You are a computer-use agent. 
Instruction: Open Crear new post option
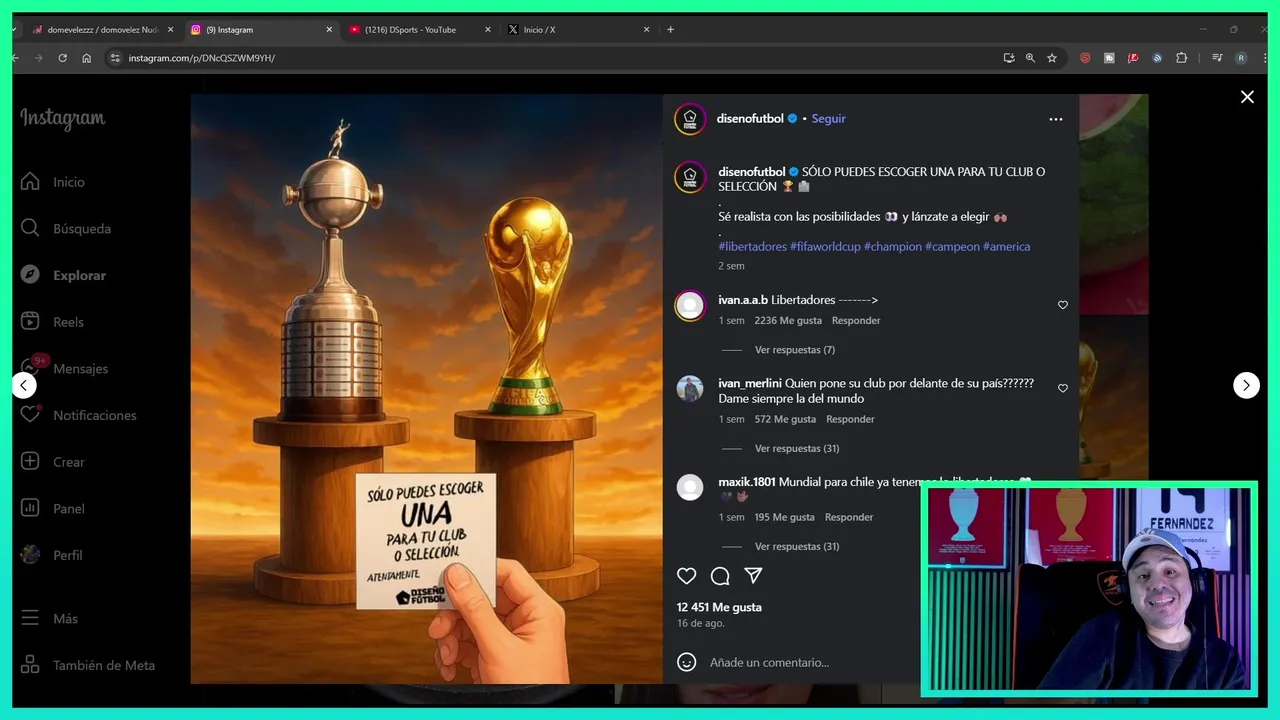[x=54, y=462]
